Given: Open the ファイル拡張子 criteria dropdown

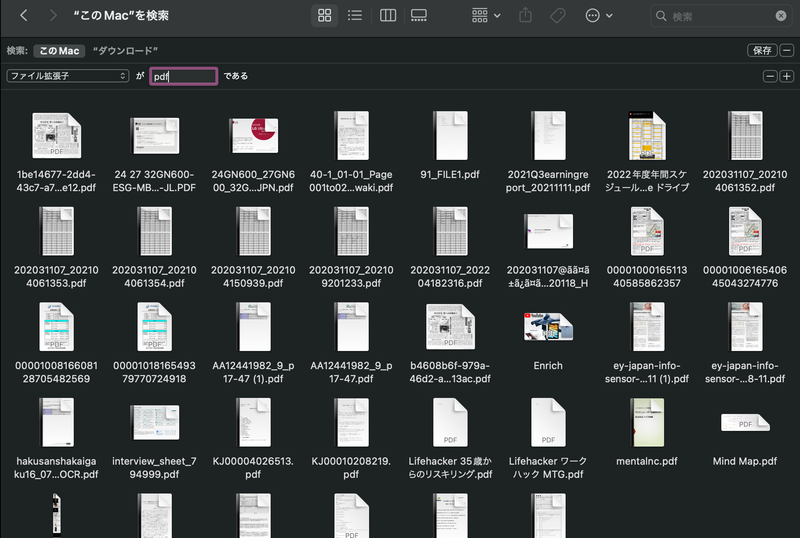Looking at the screenshot, I should tap(68, 76).
